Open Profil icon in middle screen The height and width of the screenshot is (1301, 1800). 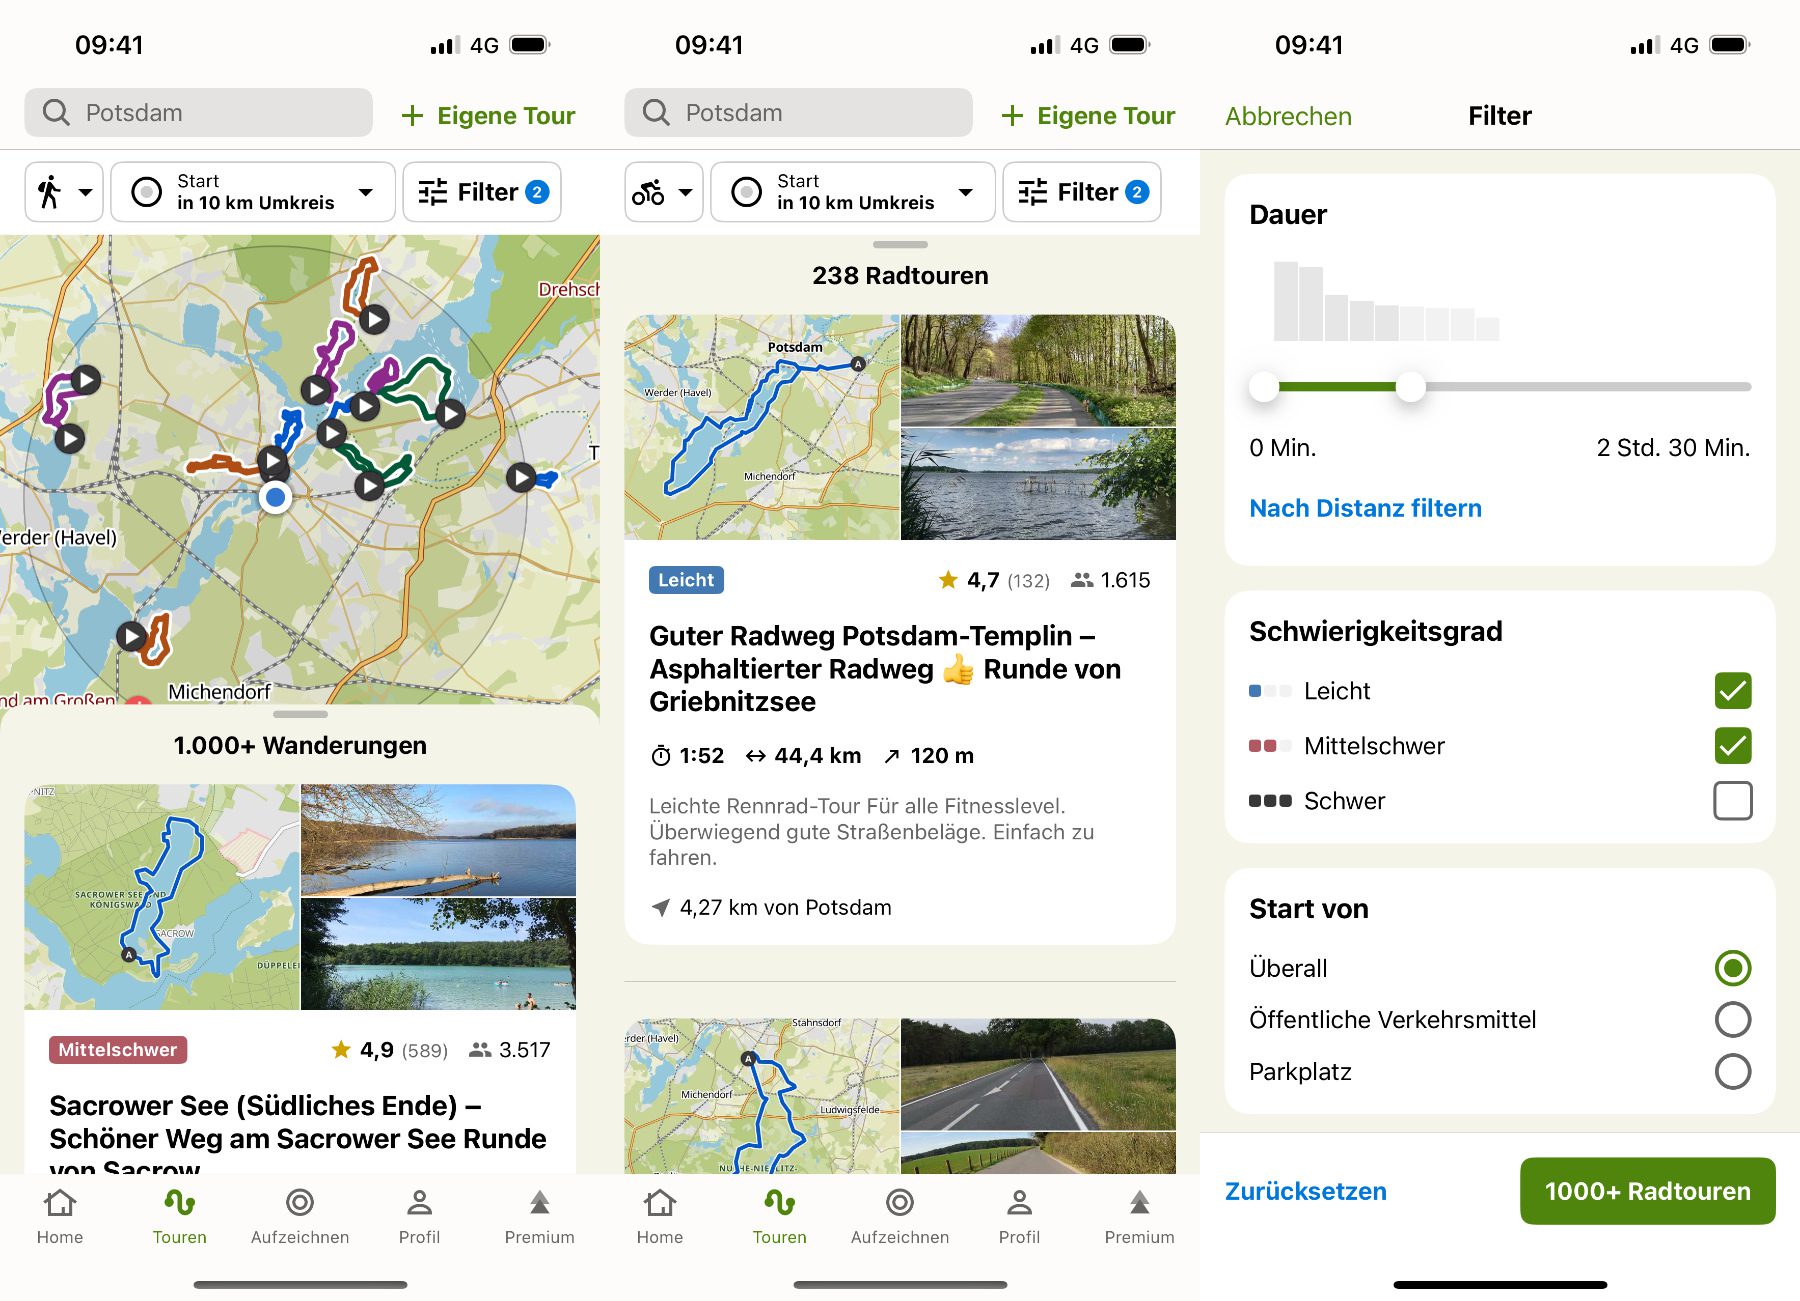(1019, 1202)
